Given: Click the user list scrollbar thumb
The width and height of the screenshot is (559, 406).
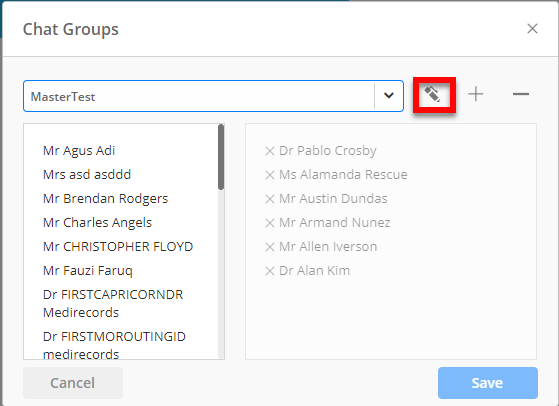Looking at the screenshot, I should tap(221, 157).
